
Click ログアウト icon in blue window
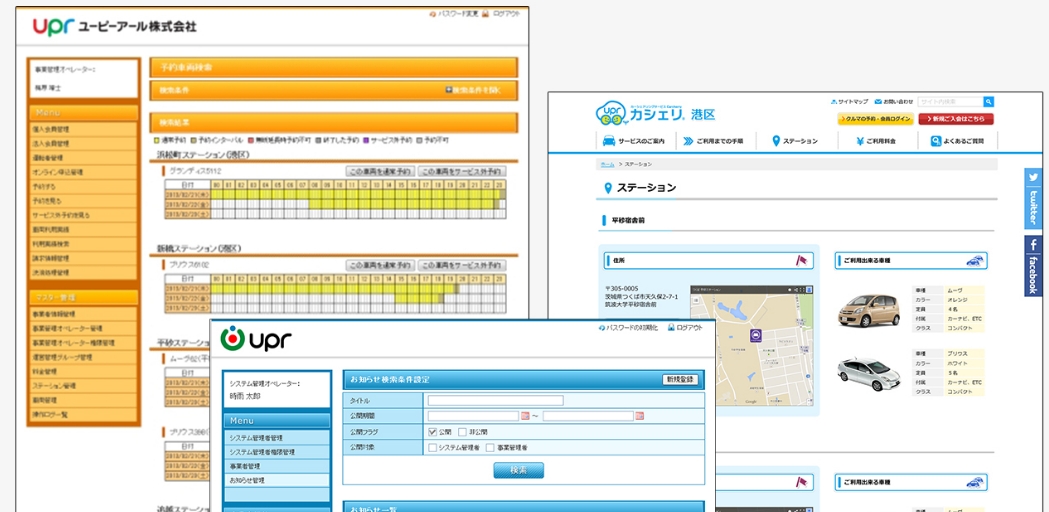(x=671, y=328)
